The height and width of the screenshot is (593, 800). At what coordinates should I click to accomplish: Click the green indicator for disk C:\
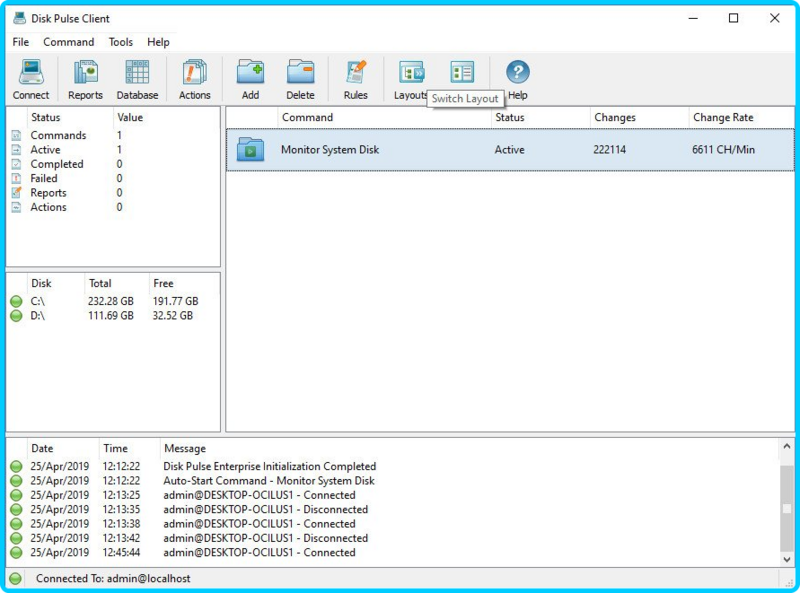point(16,302)
